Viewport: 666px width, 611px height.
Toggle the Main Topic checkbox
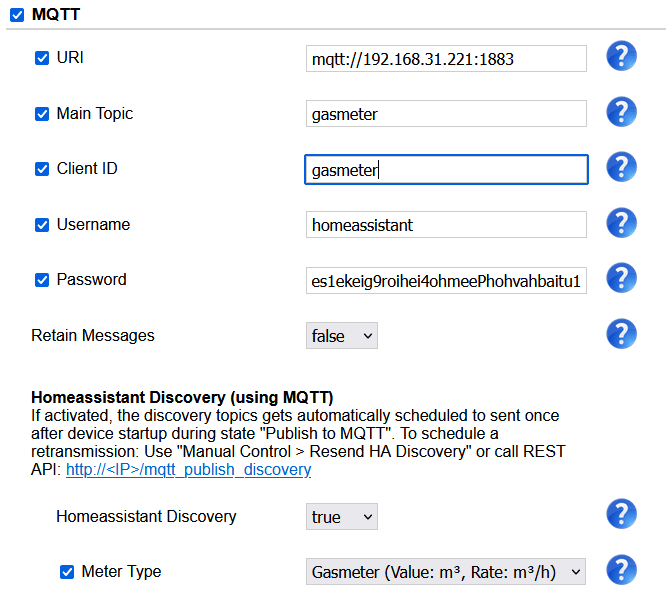pos(42,114)
